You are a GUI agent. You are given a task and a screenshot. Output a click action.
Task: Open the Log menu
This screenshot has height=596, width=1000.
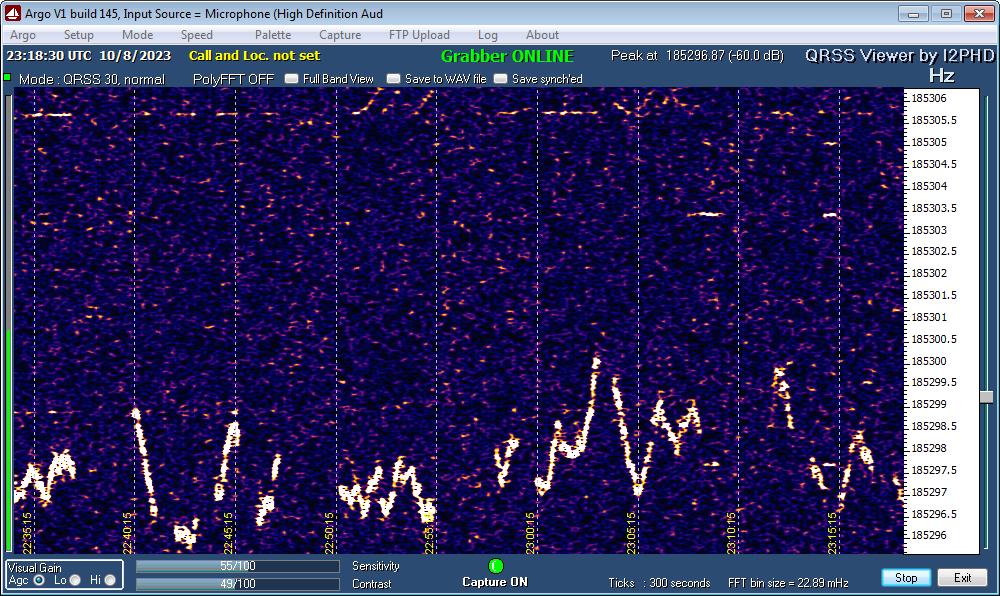[x=487, y=35]
